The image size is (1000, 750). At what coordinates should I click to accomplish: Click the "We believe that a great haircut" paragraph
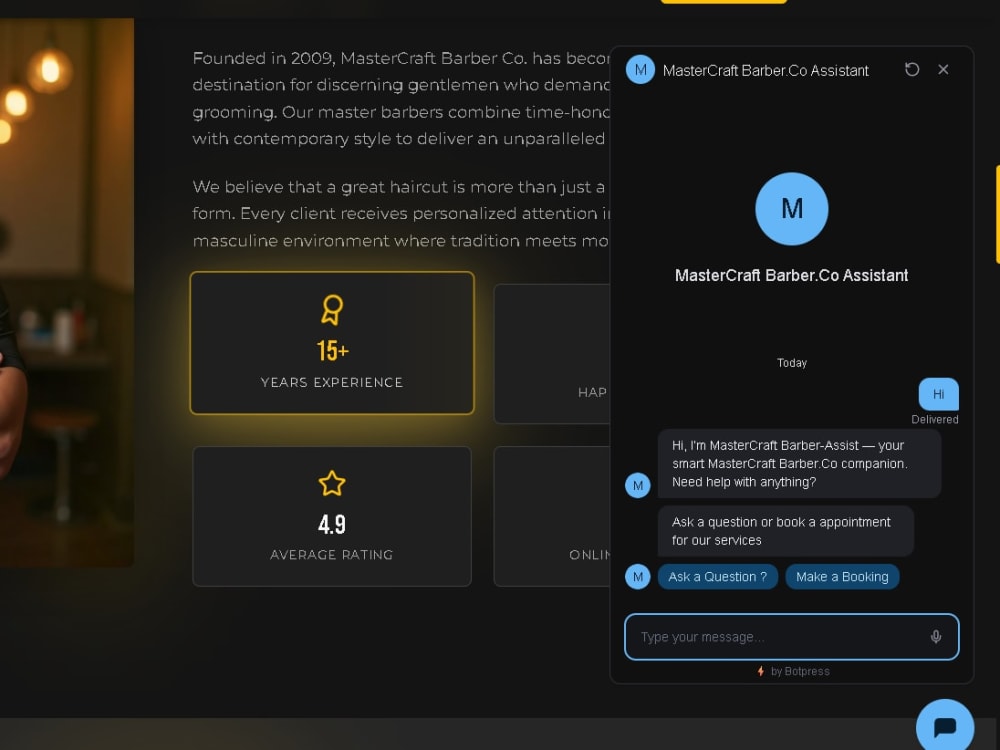401,214
